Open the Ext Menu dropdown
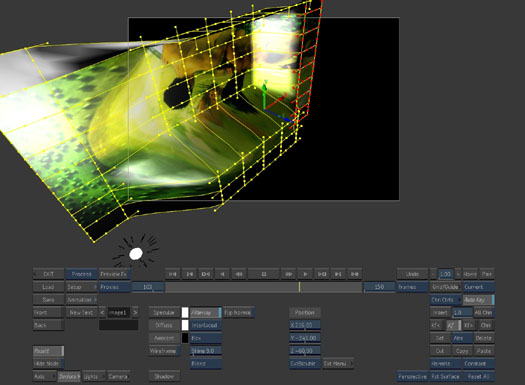The image size is (525, 385). pyautogui.click(x=338, y=364)
